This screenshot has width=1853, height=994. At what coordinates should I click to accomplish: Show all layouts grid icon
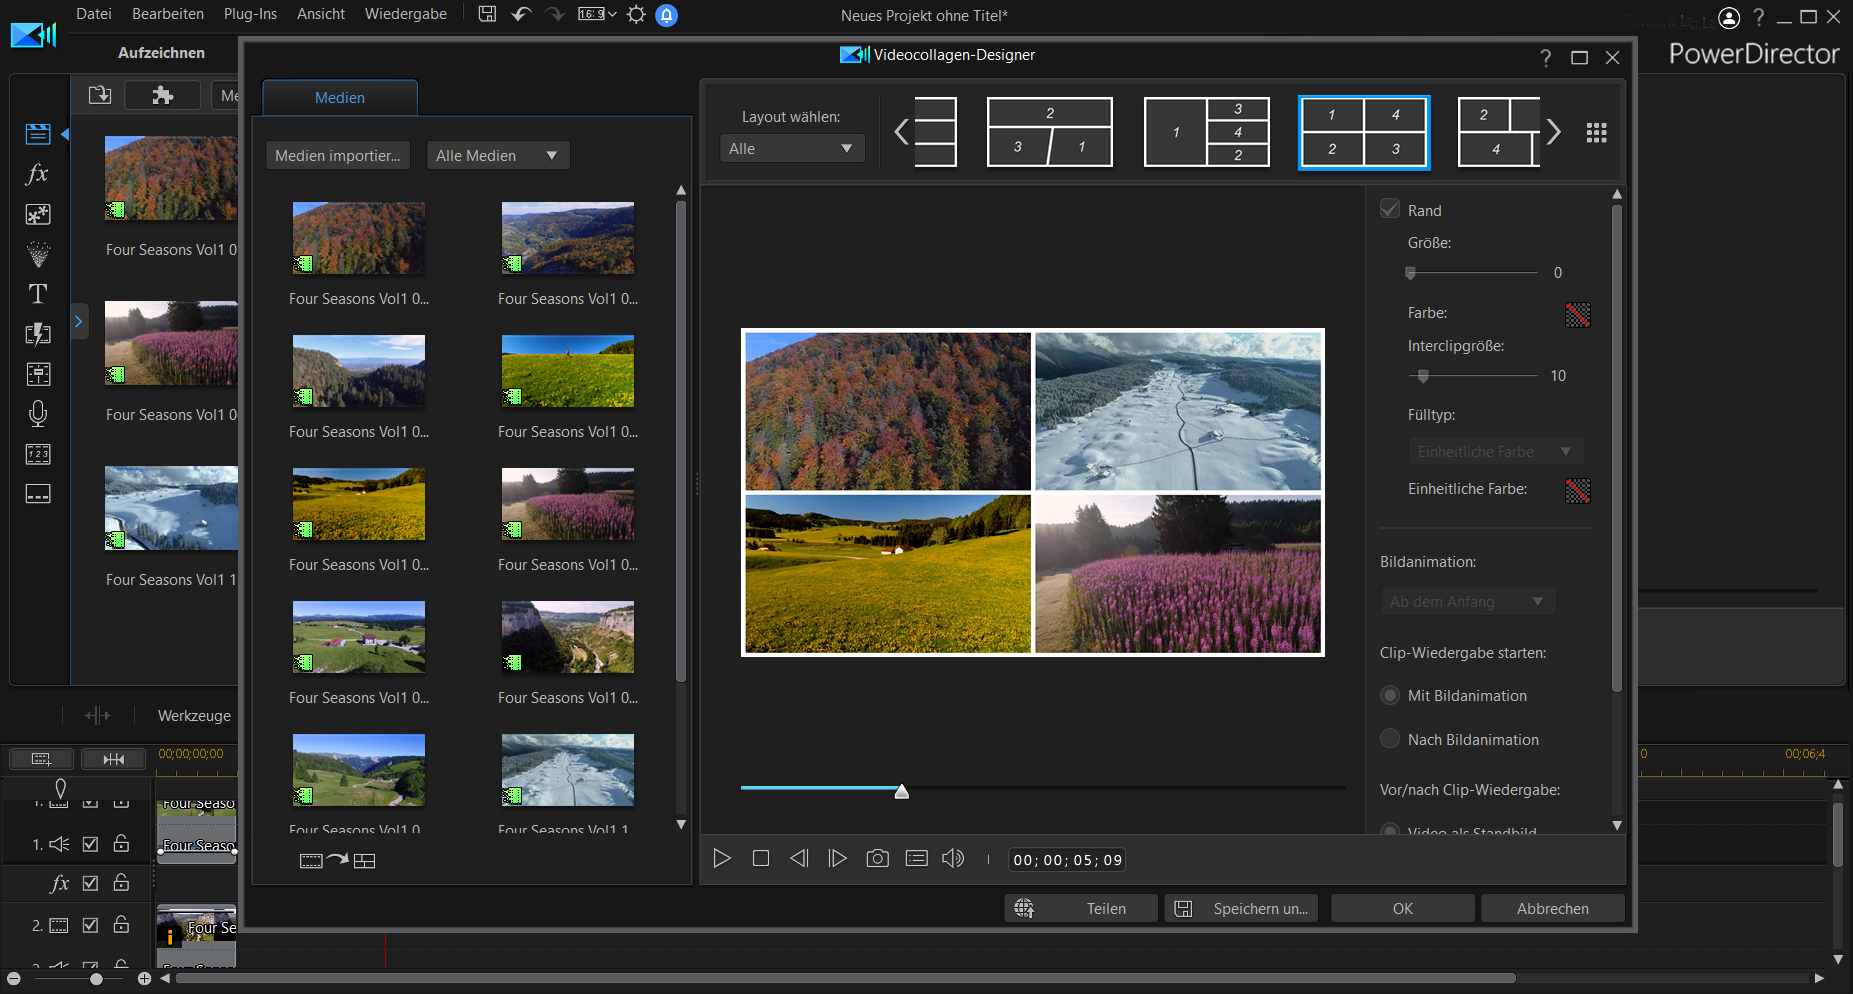(1596, 133)
